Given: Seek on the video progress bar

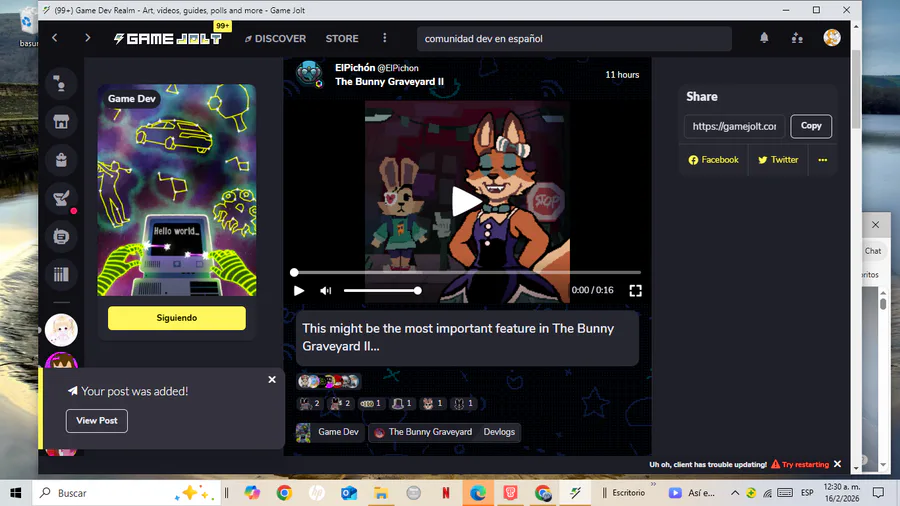Looking at the screenshot, I should click(467, 273).
